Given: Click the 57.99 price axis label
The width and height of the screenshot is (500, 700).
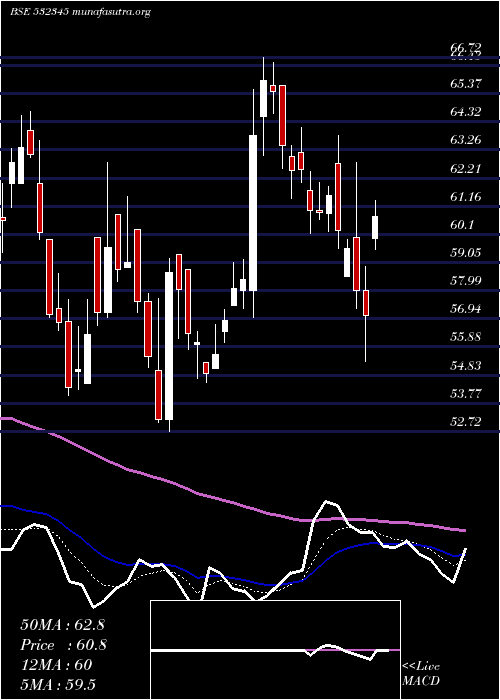Looking at the screenshot, I should point(466,281).
